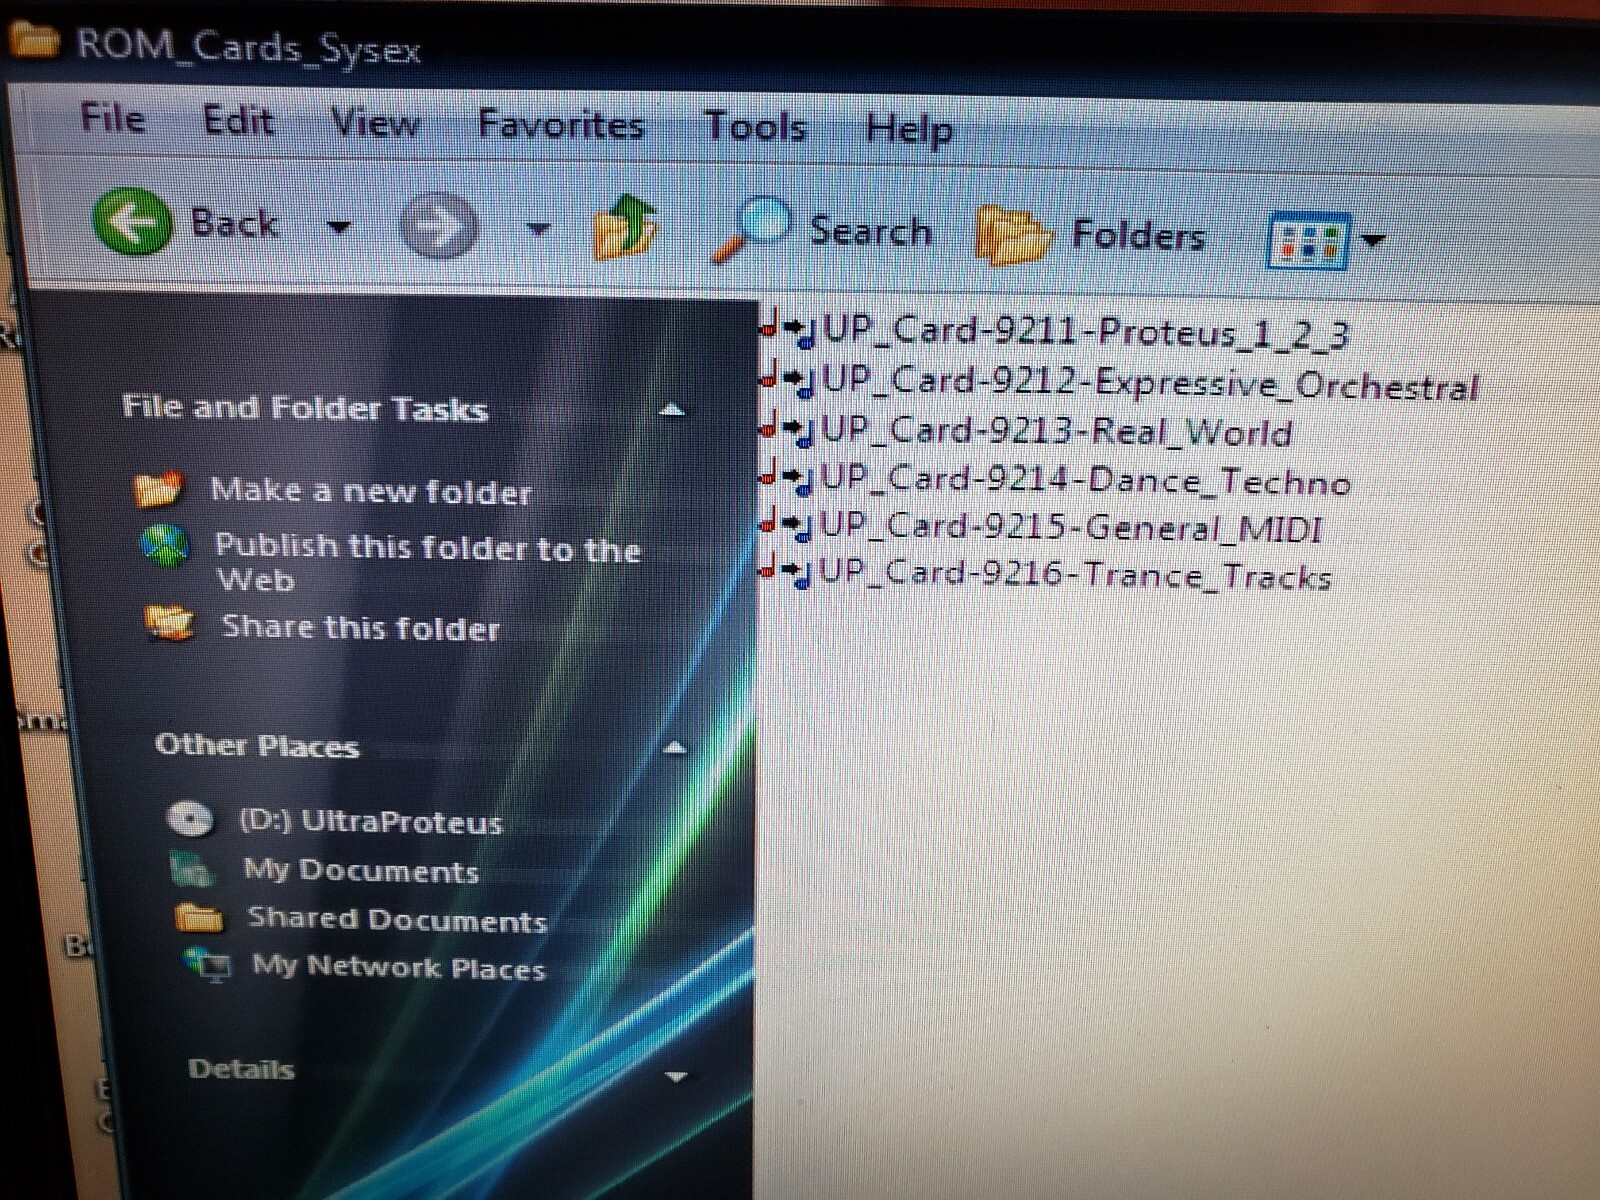
Task: Open the Tools menu
Action: (x=755, y=127)
